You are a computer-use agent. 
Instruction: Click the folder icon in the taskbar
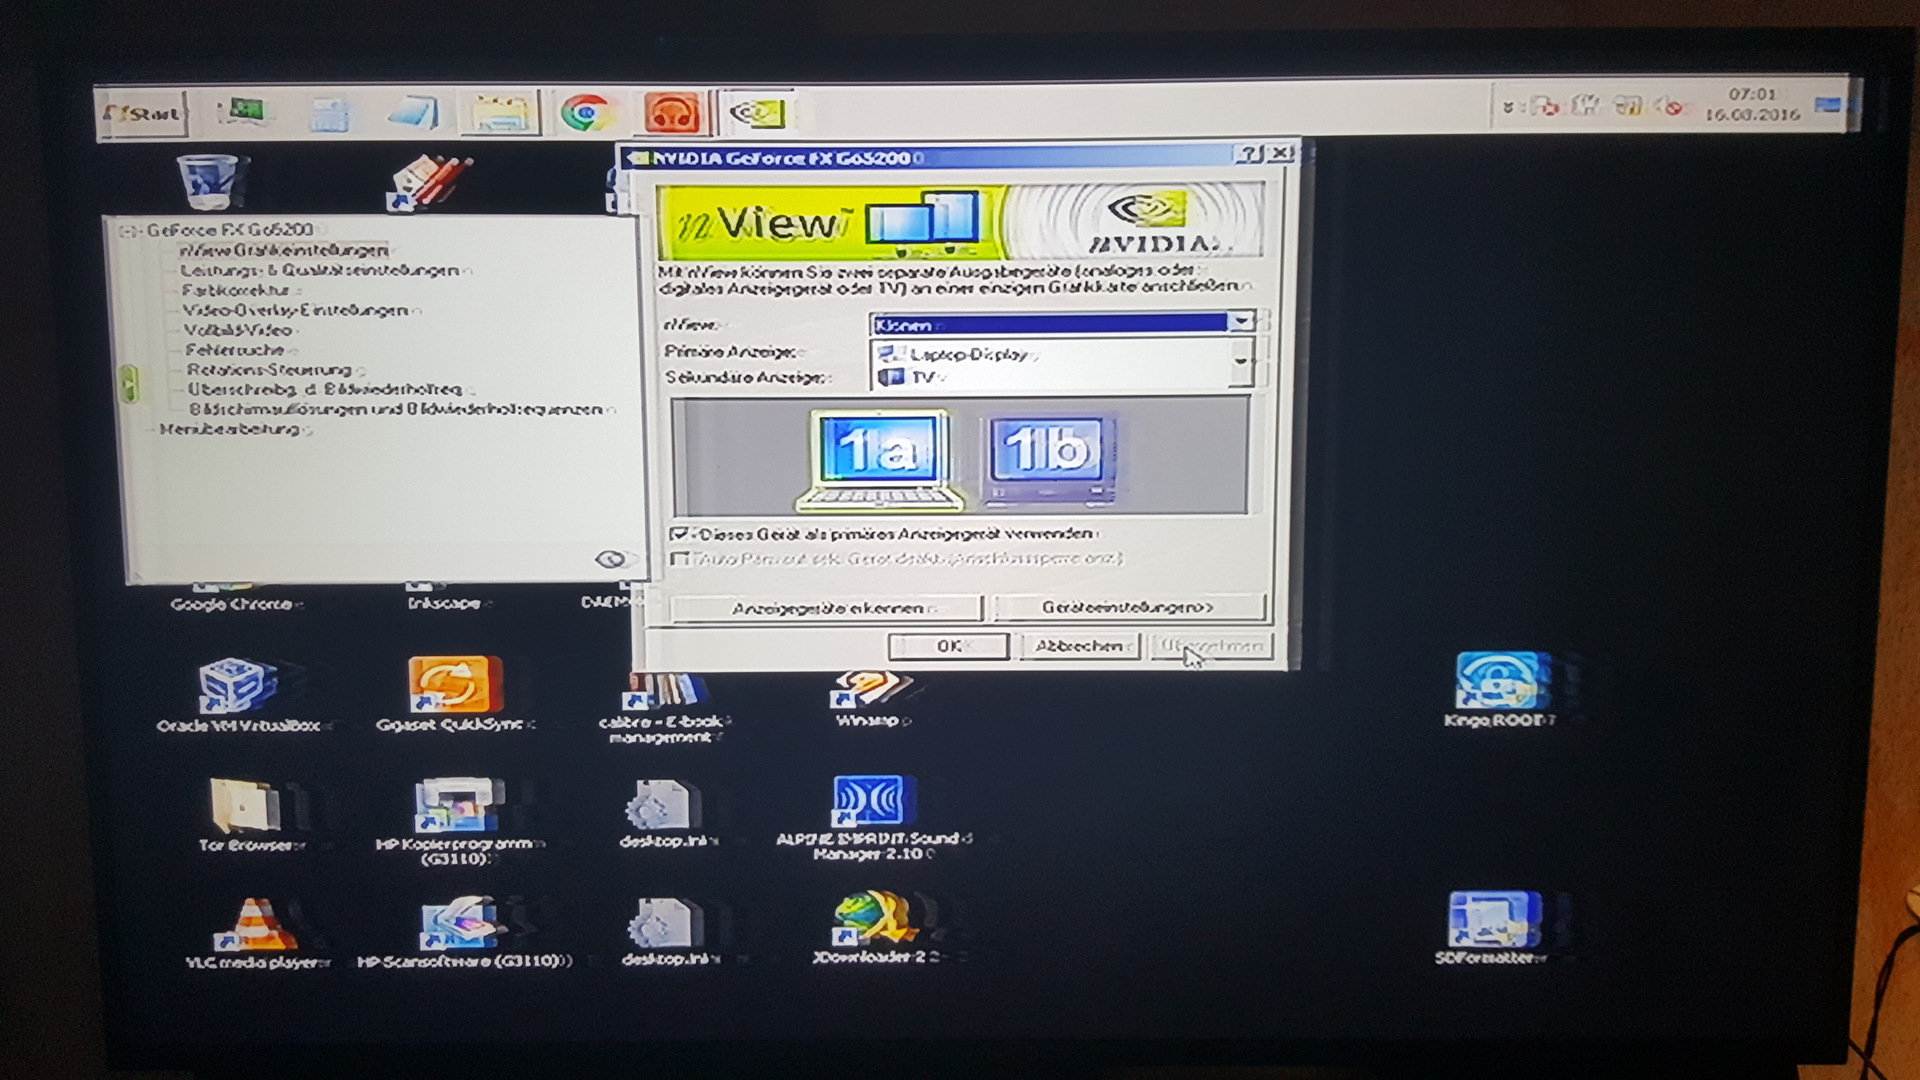tap(500, 114)
